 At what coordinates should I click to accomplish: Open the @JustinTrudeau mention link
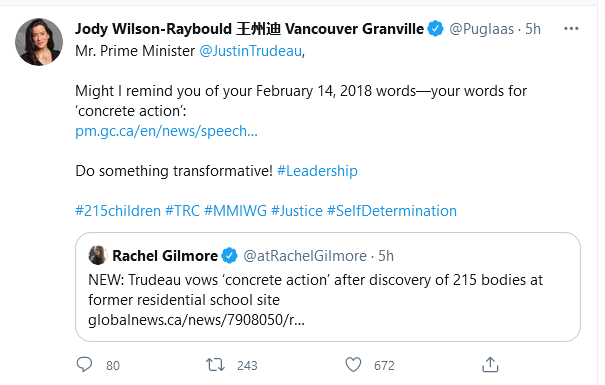250,51
